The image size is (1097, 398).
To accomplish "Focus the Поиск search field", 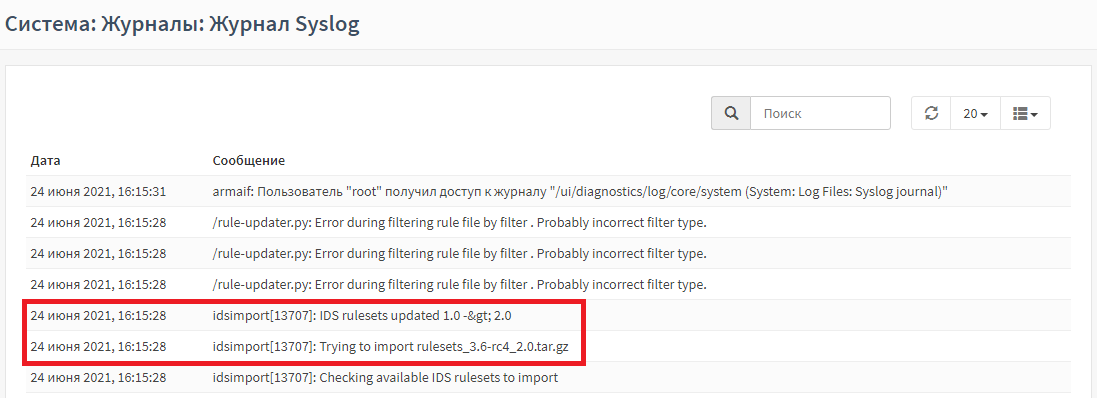I will [x=820, y=113].
